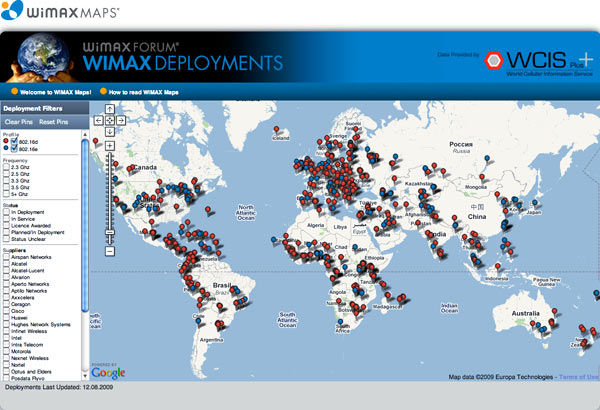Click the Clear Pins button
This screenshot has height=410, width=600.
coord(20,121)
